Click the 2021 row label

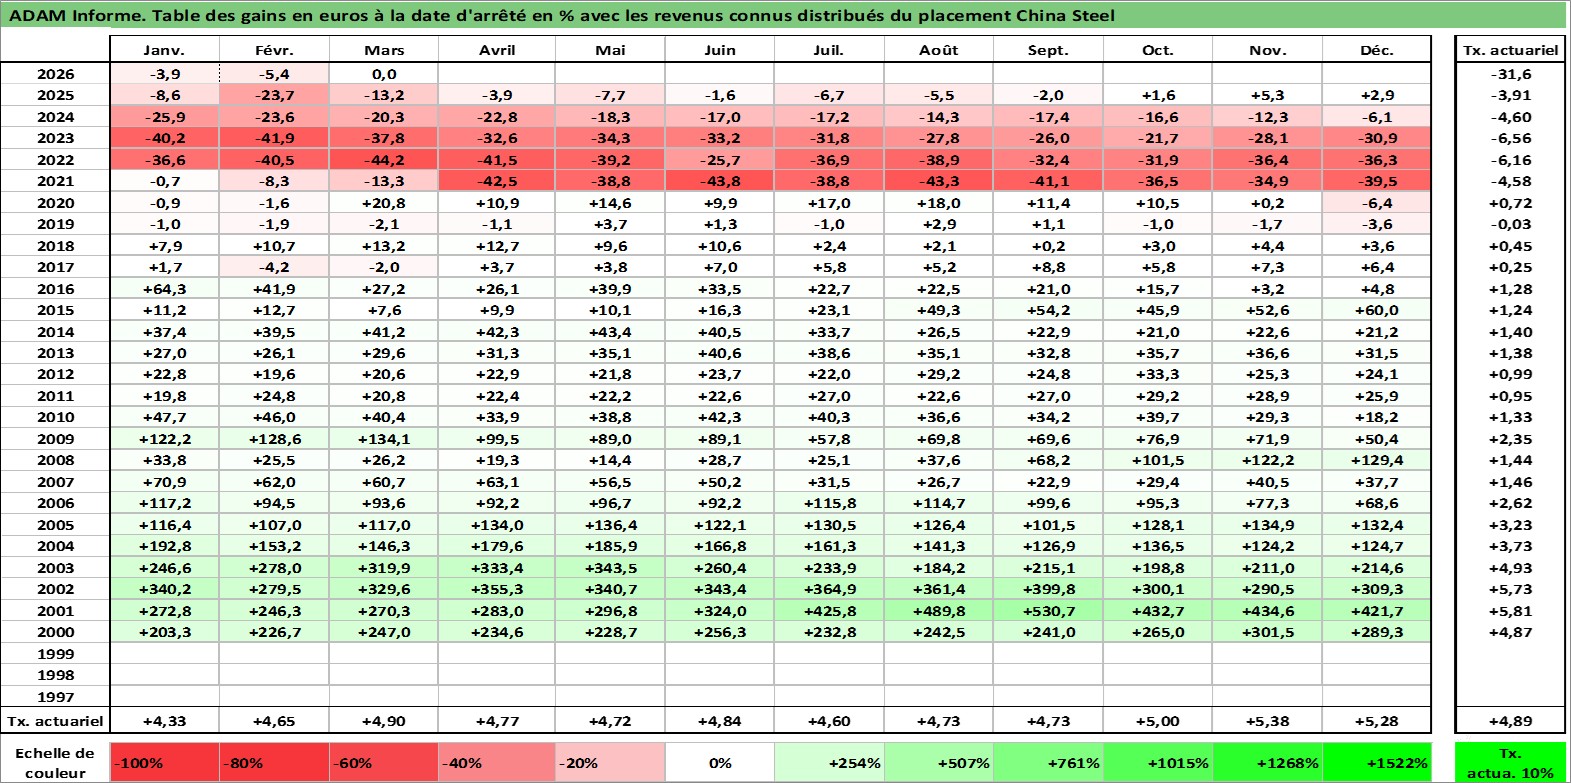[x=55, y=181]
